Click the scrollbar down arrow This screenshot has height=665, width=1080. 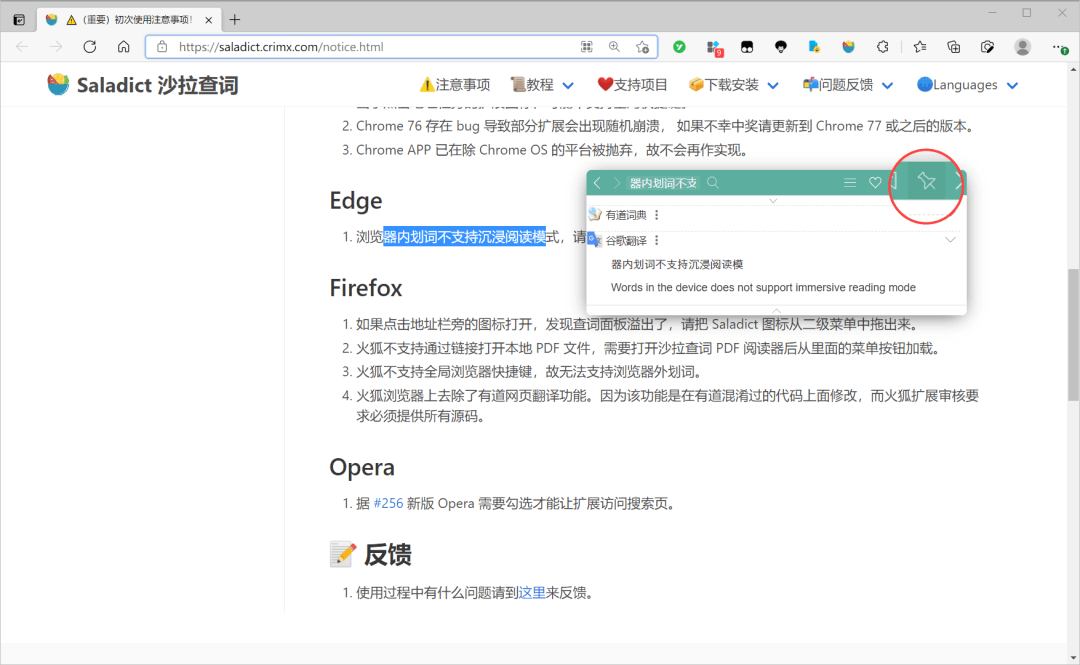pos(1073,657)
